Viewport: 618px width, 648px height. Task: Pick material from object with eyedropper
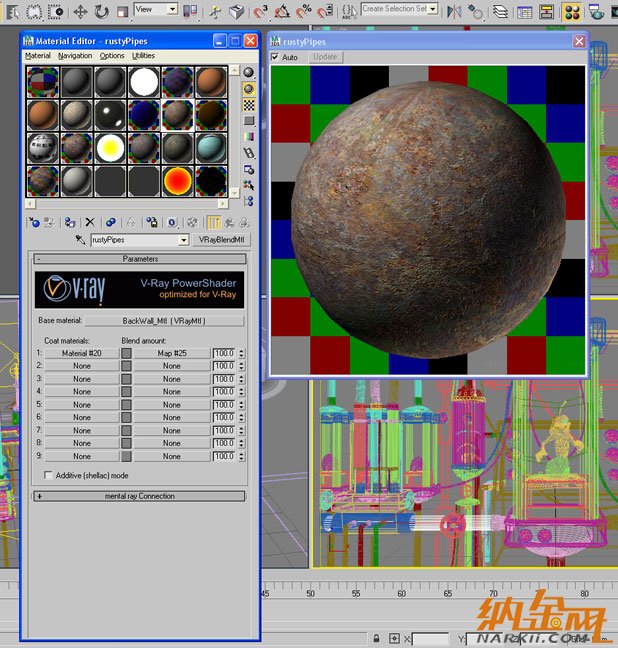tap(80, 240)
